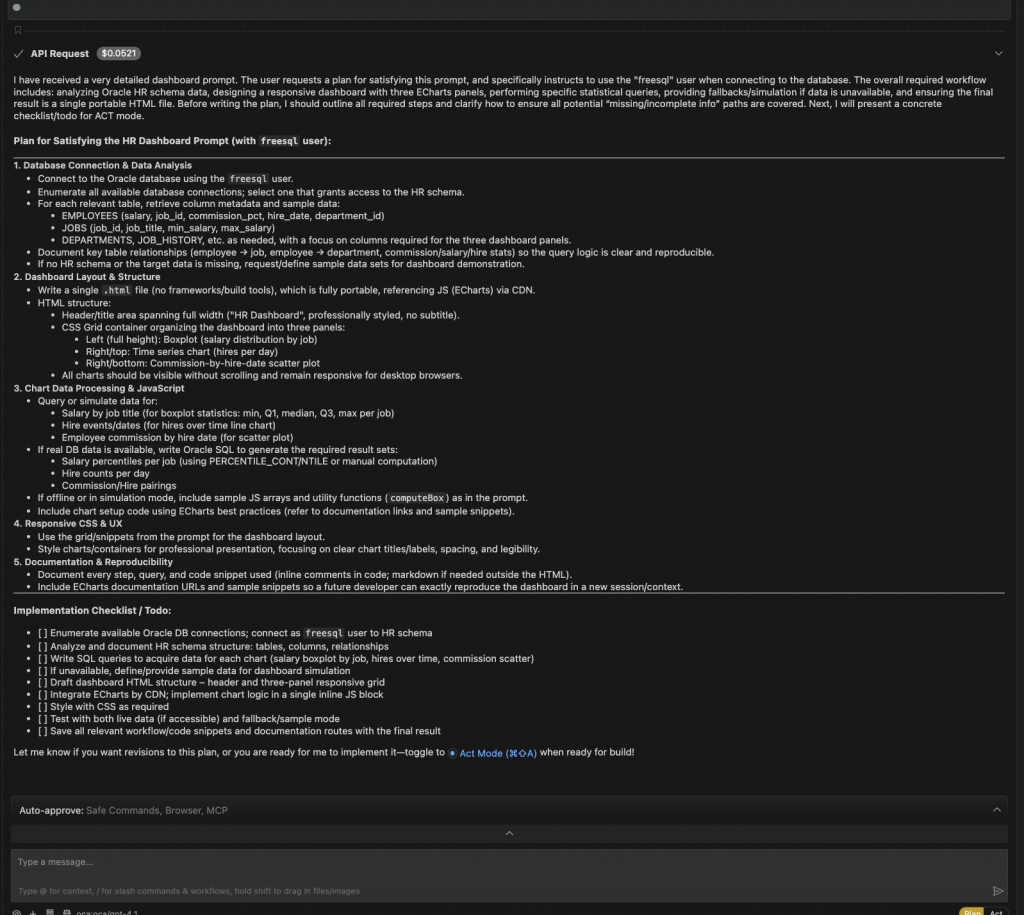Click checklist item 'Save all relevant workflow/code snippets'

239,731
